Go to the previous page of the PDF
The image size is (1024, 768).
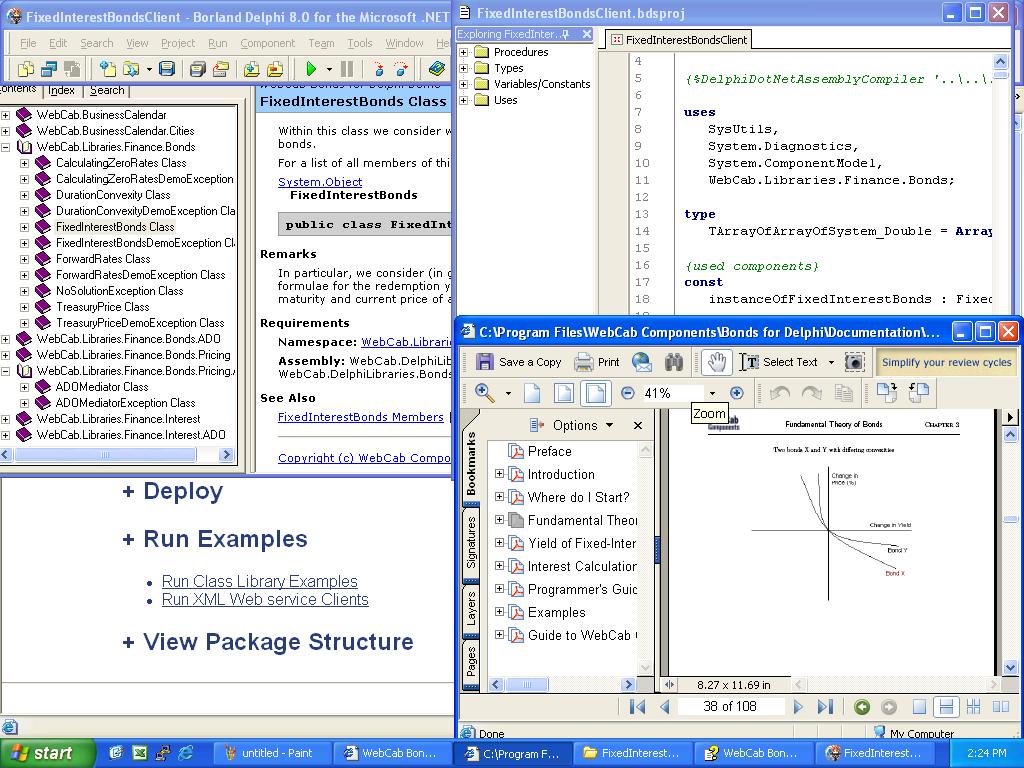[665, 706]
